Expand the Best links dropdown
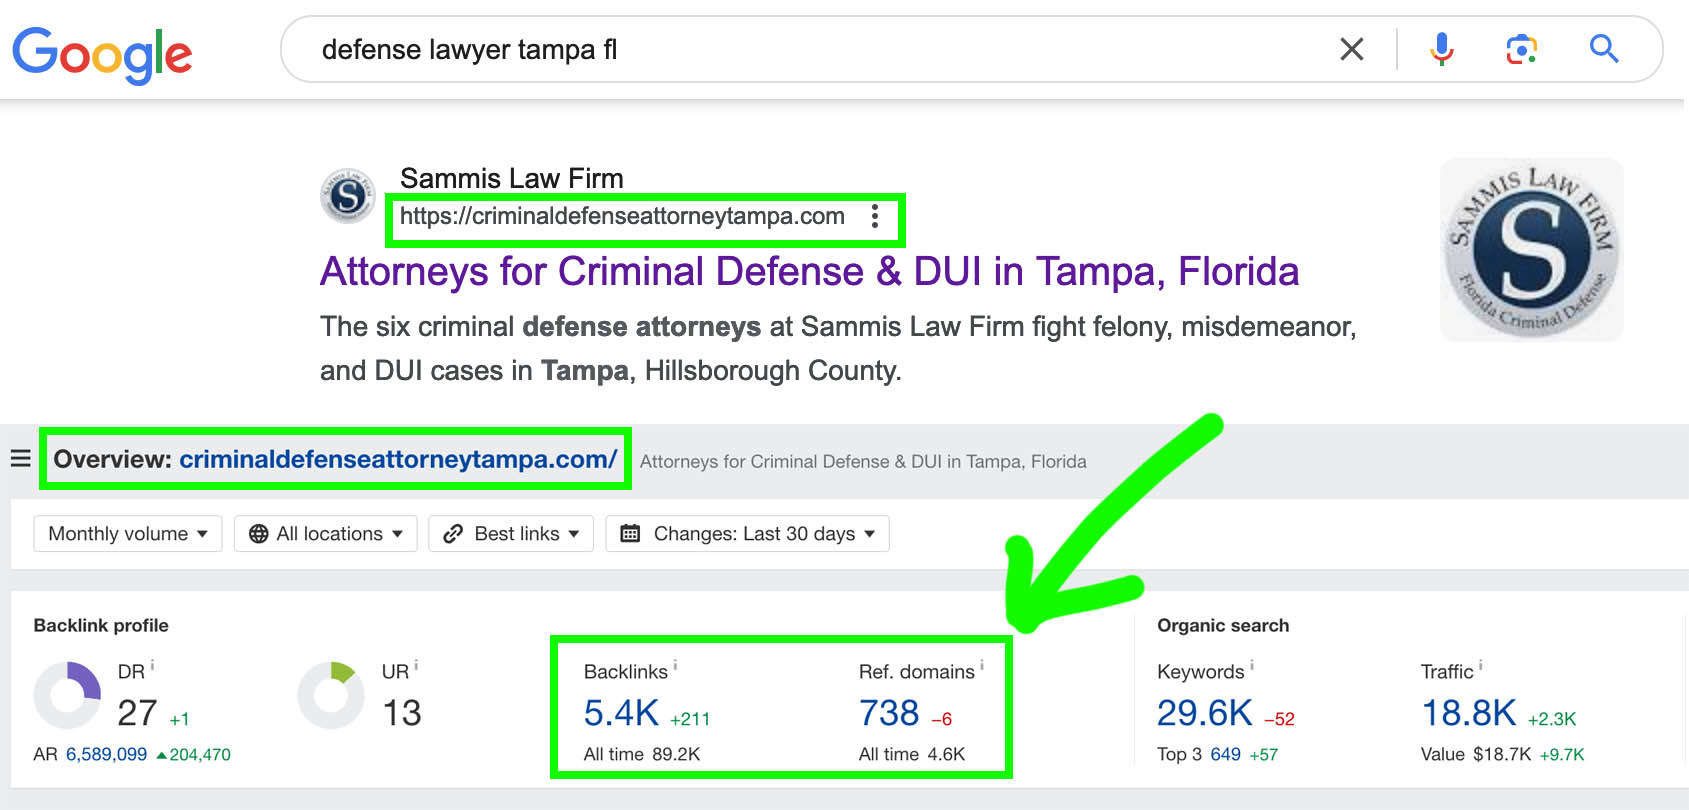Screen dimensions: 1689x810 pyautogui.click(x=511, y=533)
